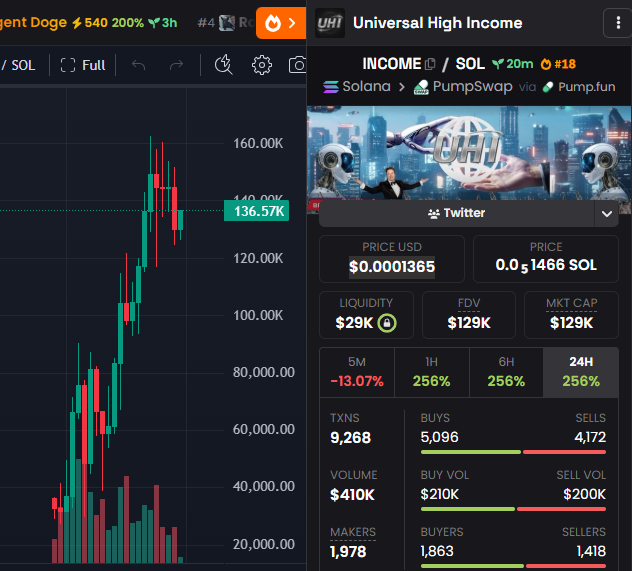Click the SOL price value box
The width and height of the screenshot is (632, 571).
[x=546, y=259]
